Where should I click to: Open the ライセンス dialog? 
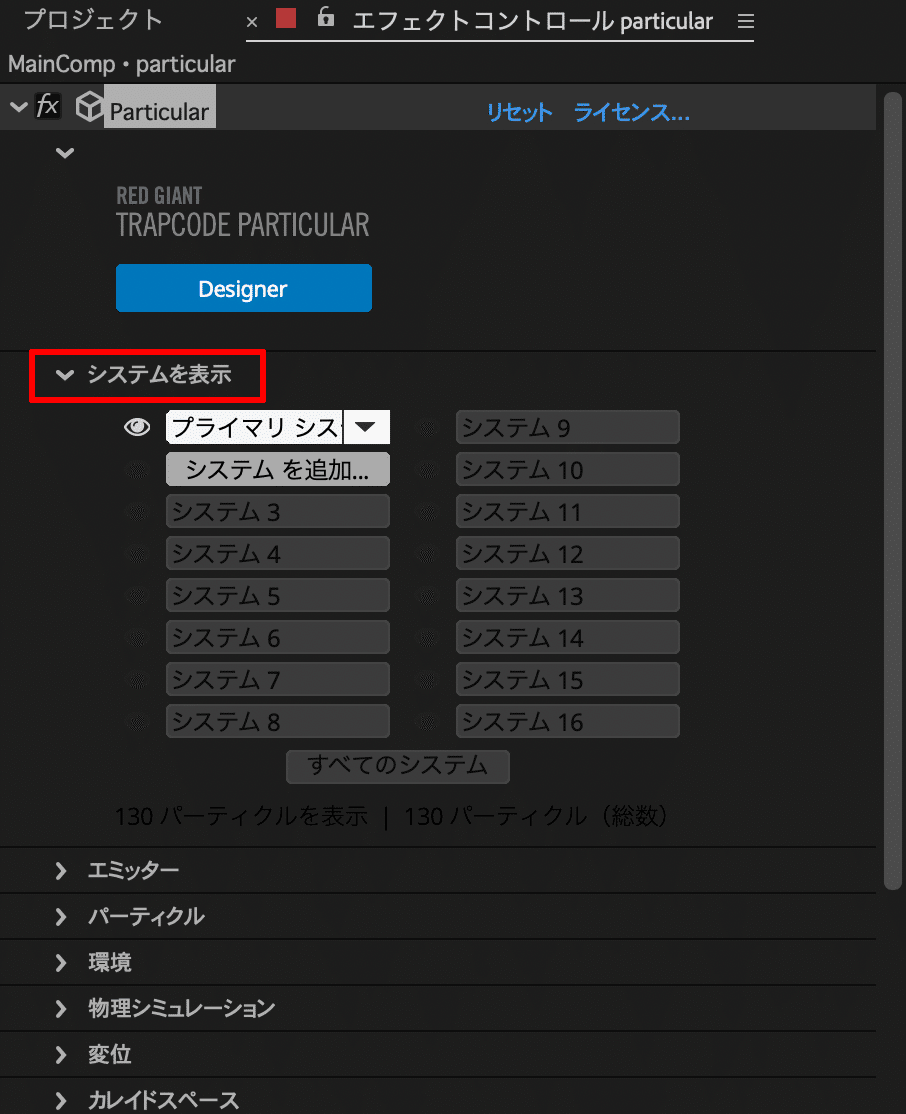[x=632, y=113]
